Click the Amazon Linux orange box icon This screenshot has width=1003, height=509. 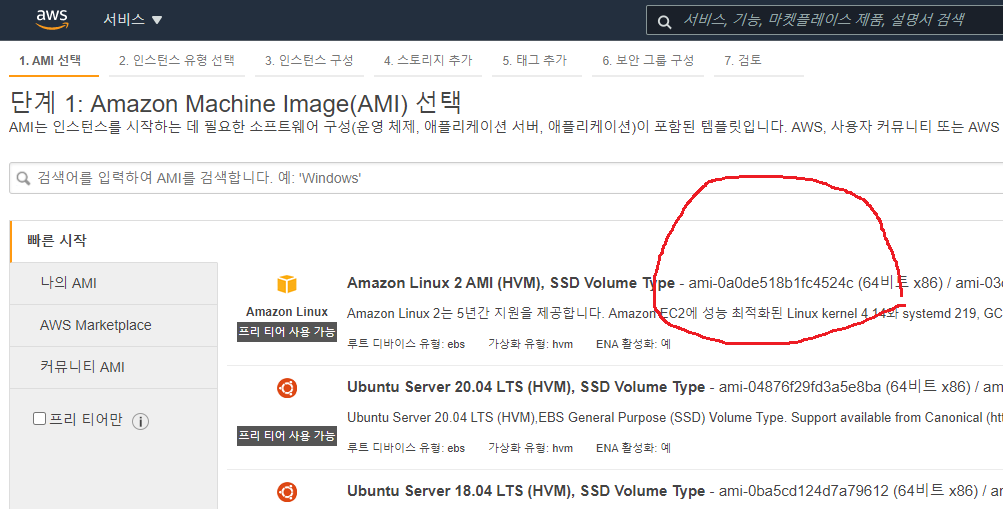[x=287, y=285]
